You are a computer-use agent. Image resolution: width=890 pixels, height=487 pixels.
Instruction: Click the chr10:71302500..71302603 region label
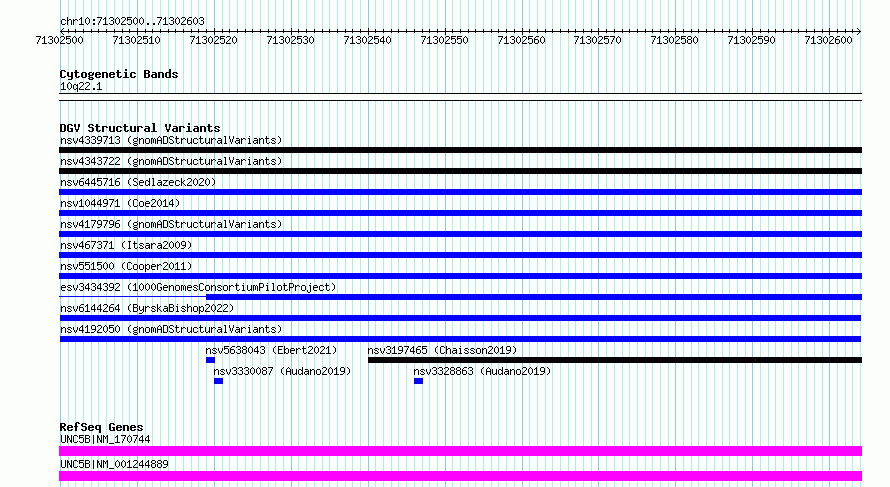(x=132, y=21)
